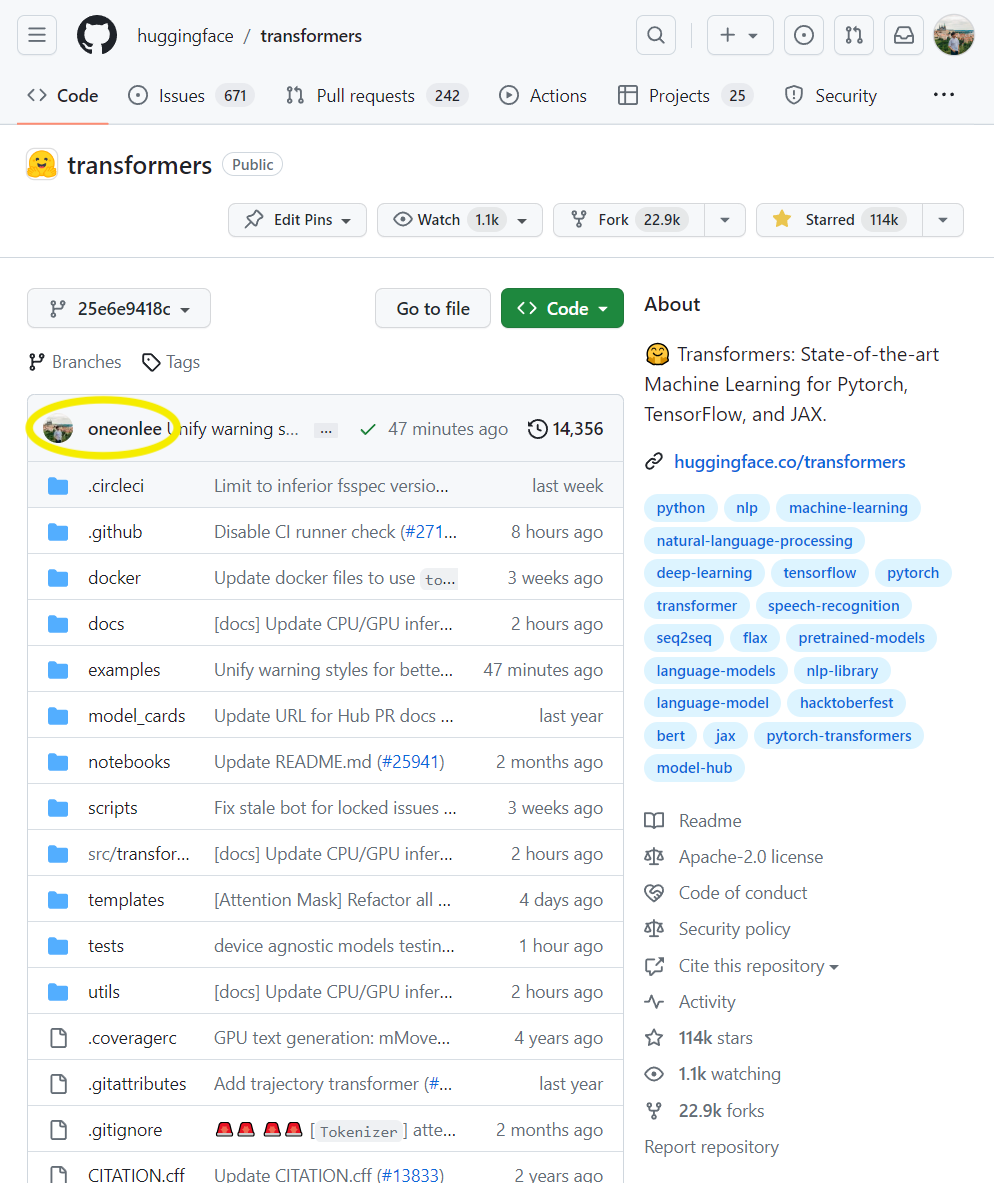The image size is (994, 1183).
Task: Open huggingface.co/transformers website link
Action: [x=789, y=462]
